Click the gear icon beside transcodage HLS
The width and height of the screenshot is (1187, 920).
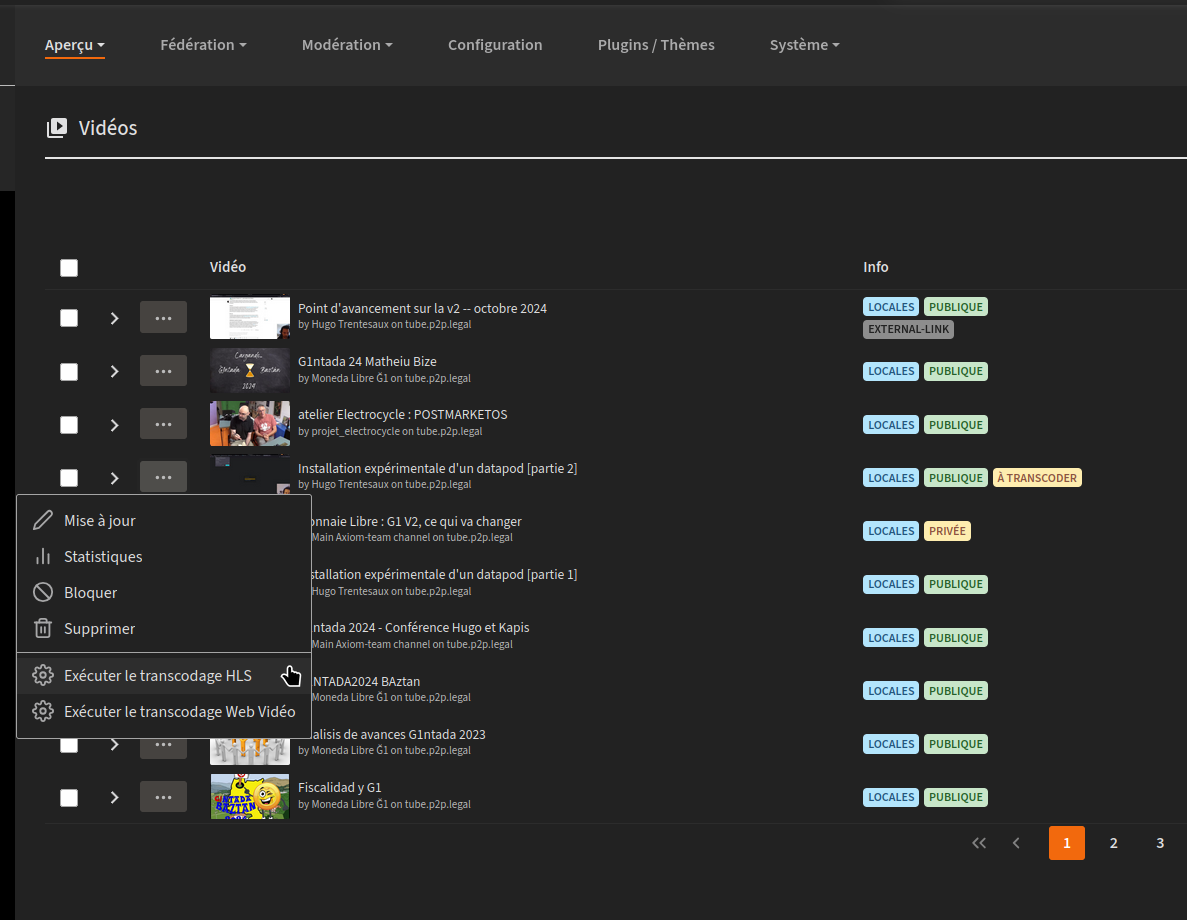[x=43, y=675]
